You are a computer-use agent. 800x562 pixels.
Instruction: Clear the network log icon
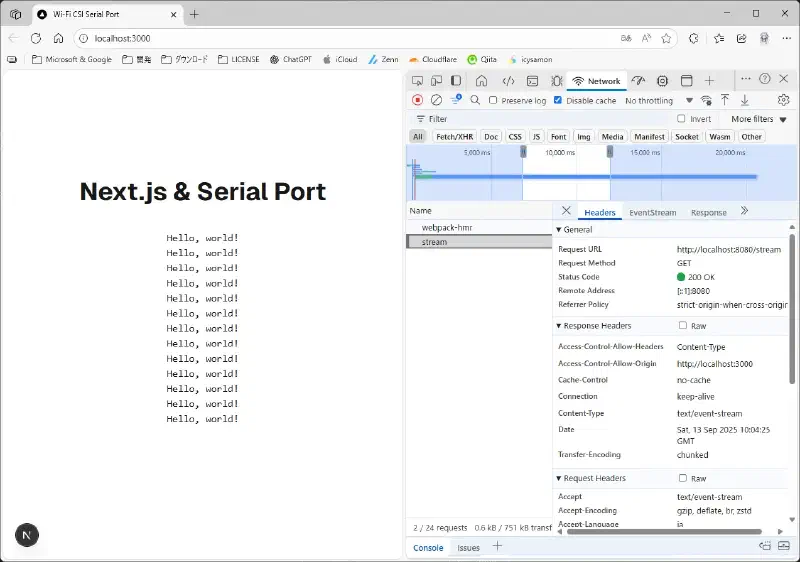point(436,100)
